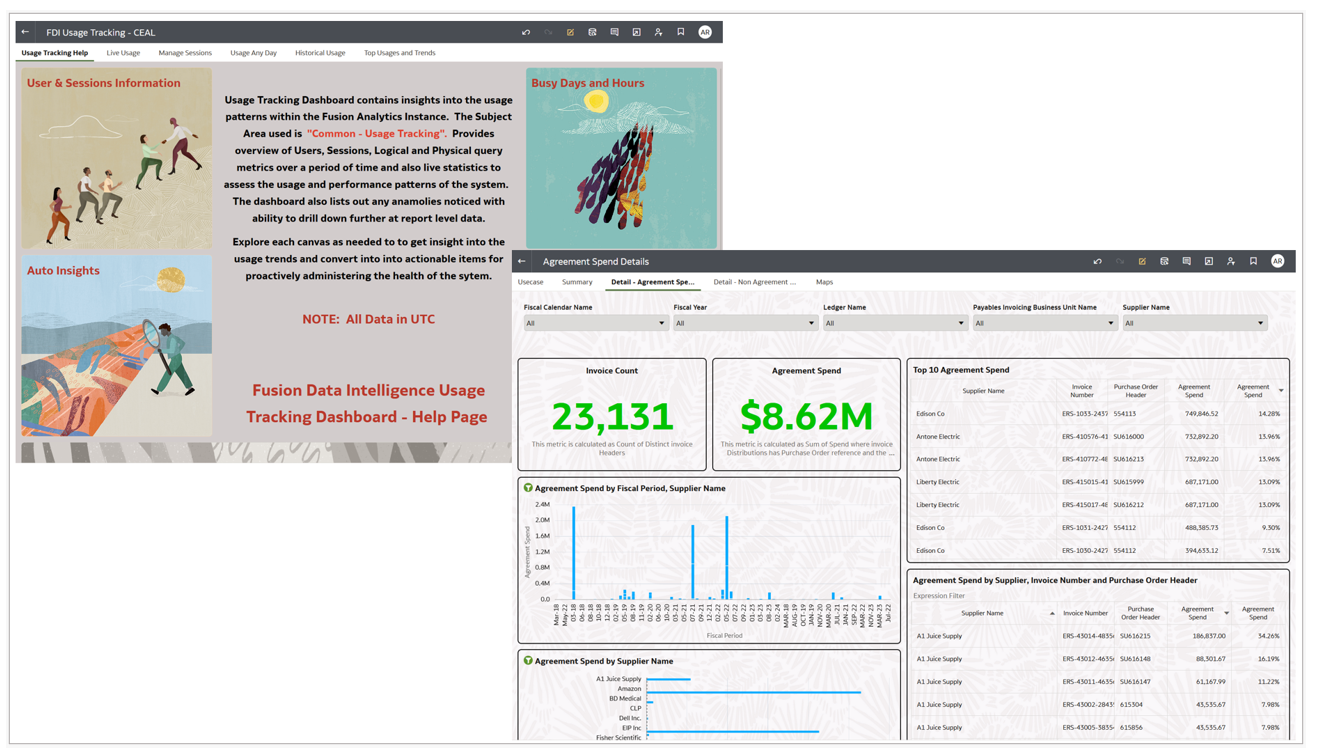Open Ledger Name filter dropdown

point(895,323)
